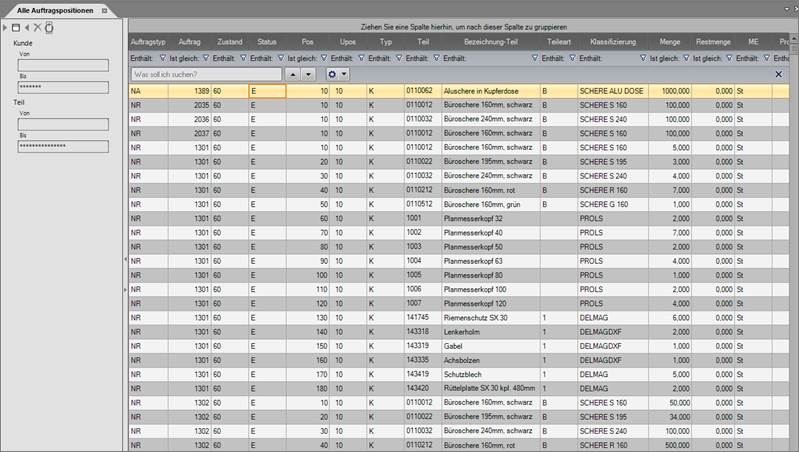Click the search previous up-arrow button

point(293,75)
